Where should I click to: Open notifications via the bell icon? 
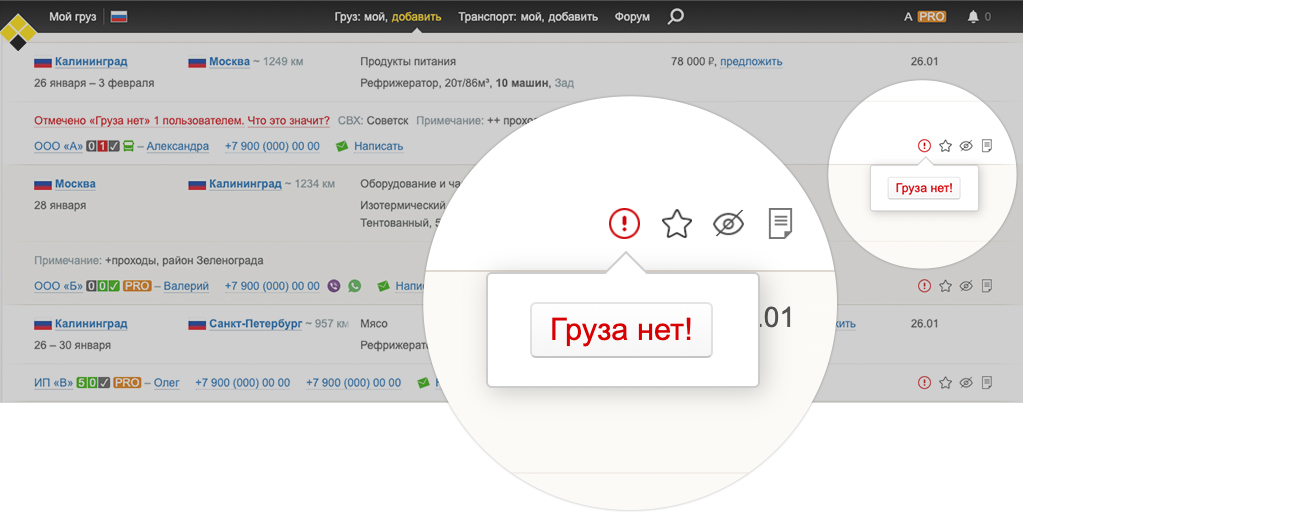click(973, 17)
